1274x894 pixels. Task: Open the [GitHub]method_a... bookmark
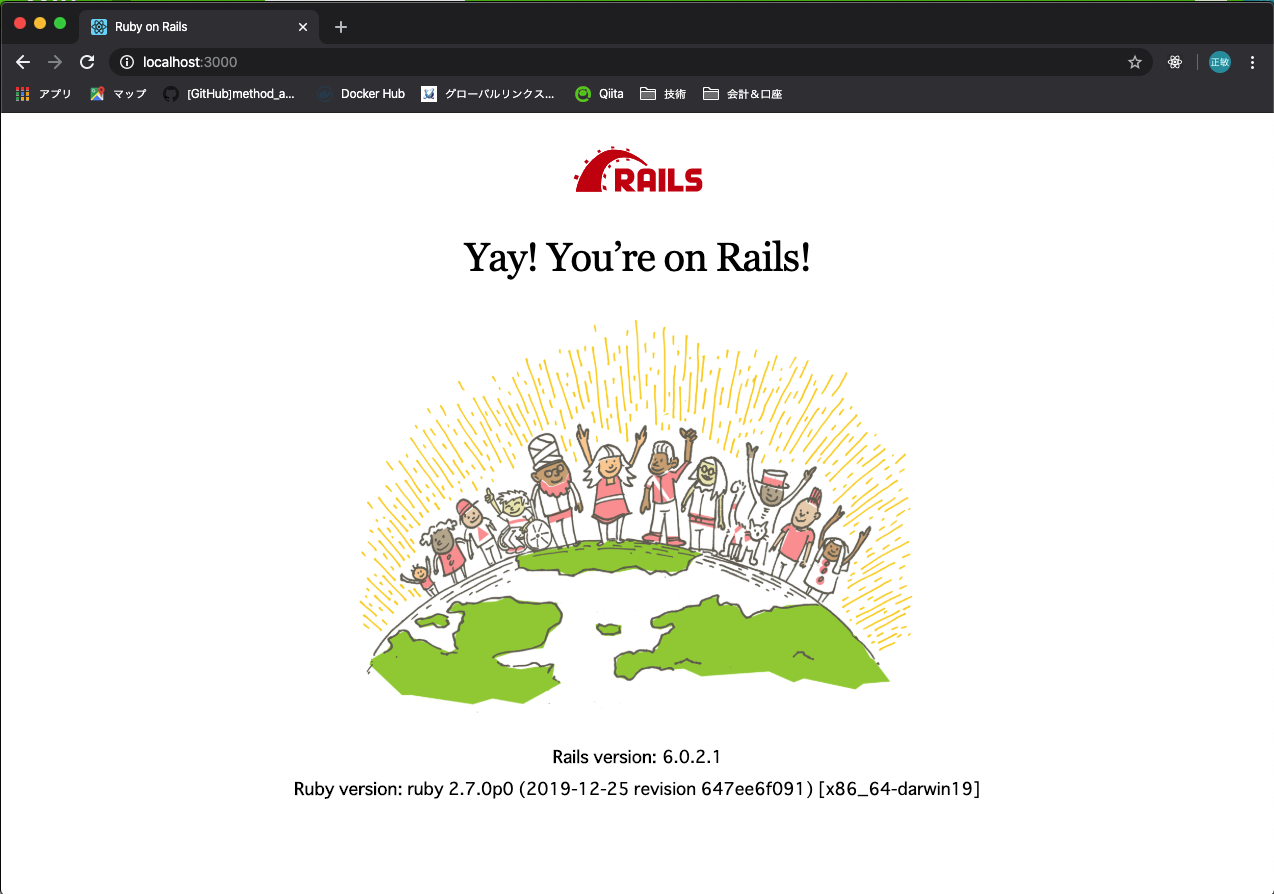click(x=229, y=94)
